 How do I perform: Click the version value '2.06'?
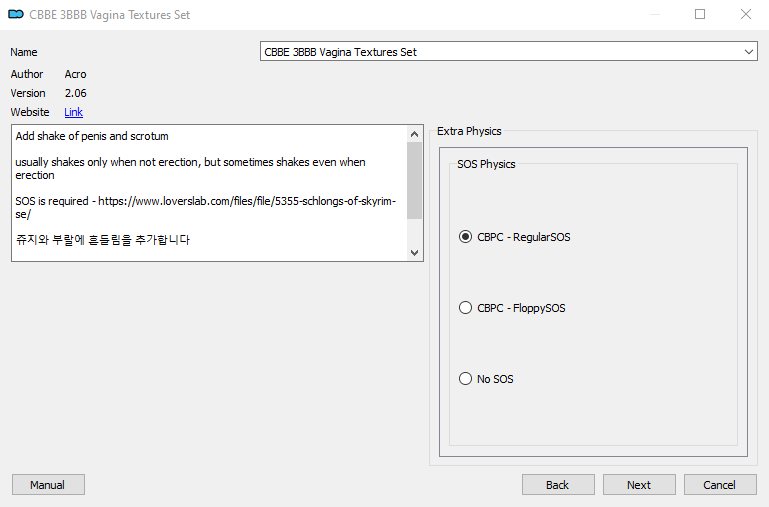pyautogui.click(x=76, y=93)
